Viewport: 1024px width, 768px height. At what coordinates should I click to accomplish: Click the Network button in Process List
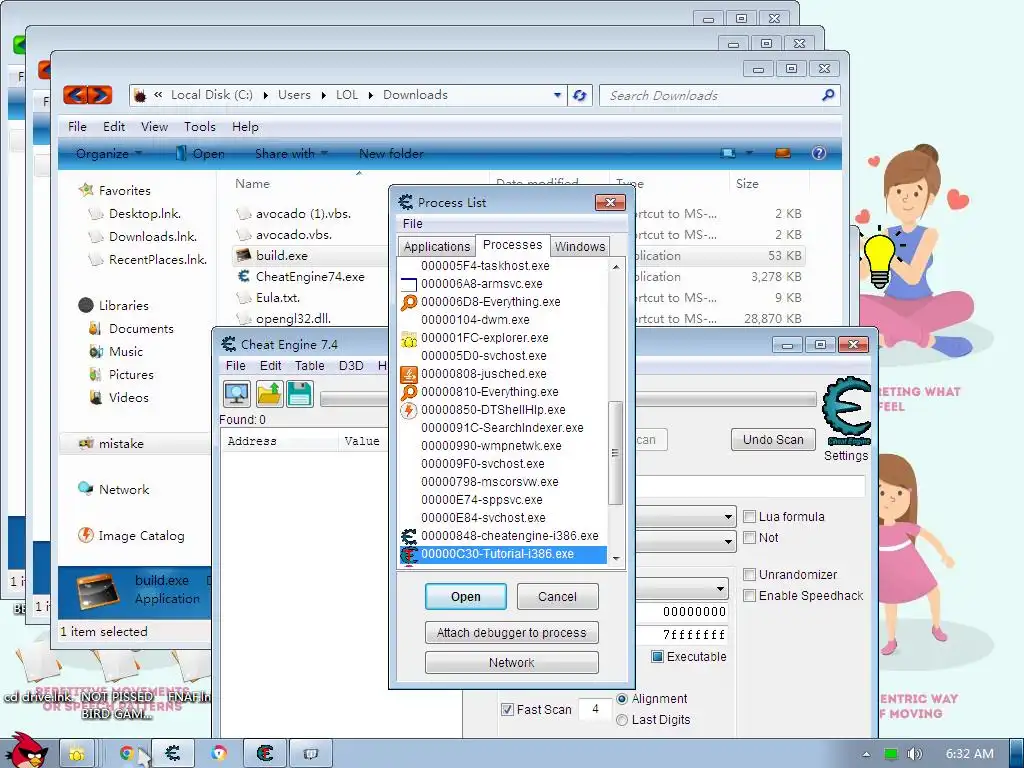(511, 662)
